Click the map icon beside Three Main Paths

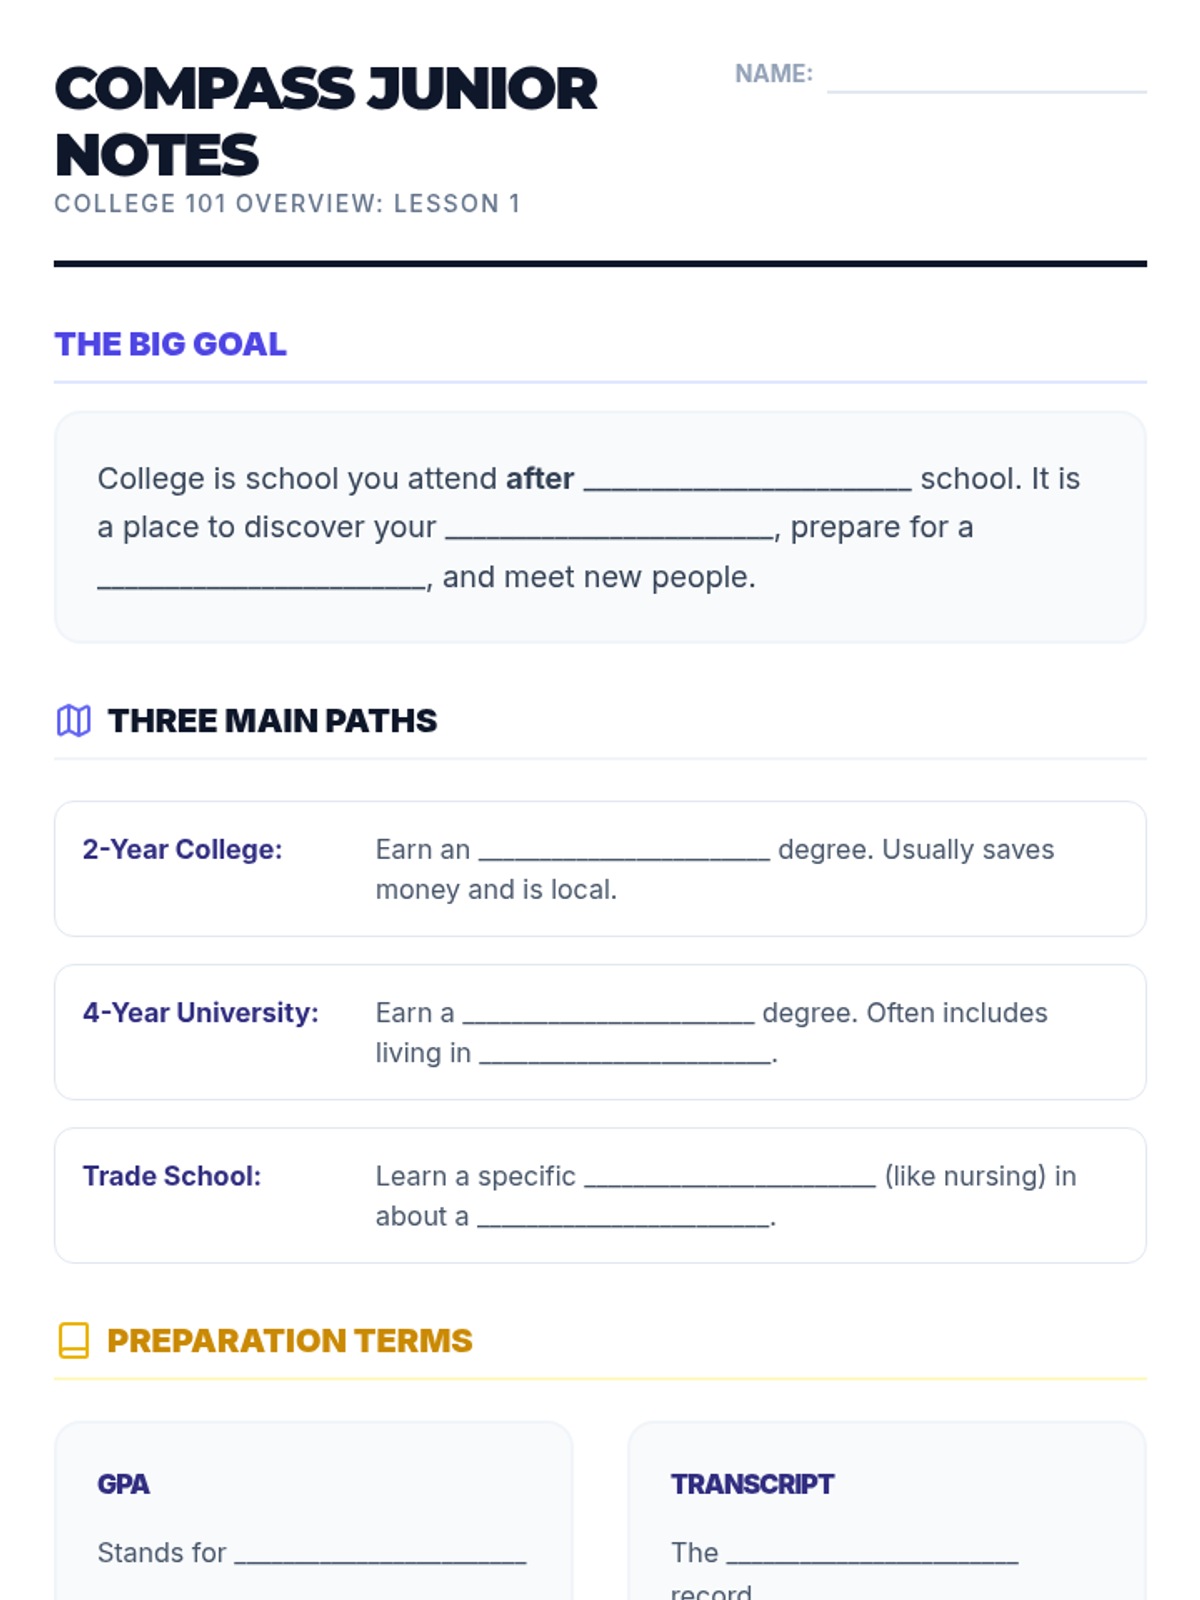click(73, 720)
